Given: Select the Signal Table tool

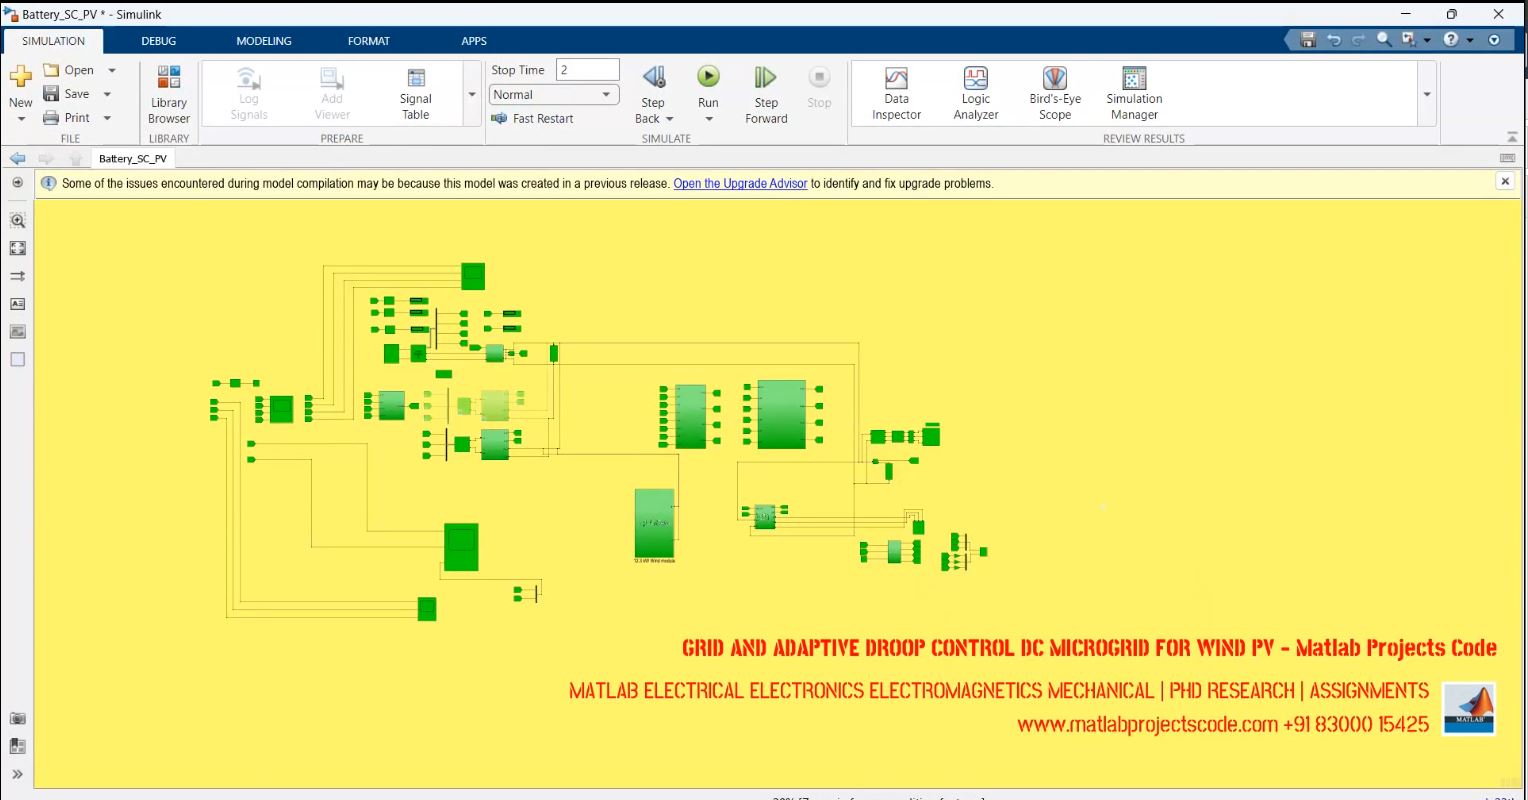Looking at the screenshot, I should point(415,92).
